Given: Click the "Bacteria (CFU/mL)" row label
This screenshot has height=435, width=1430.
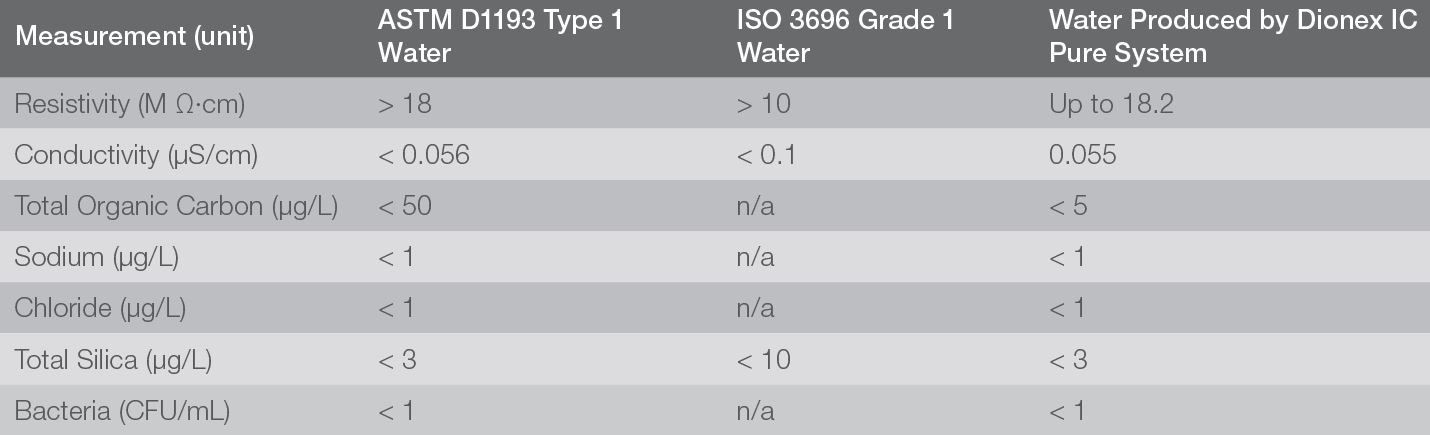Looking at the screenshot, I should point(122,410).
